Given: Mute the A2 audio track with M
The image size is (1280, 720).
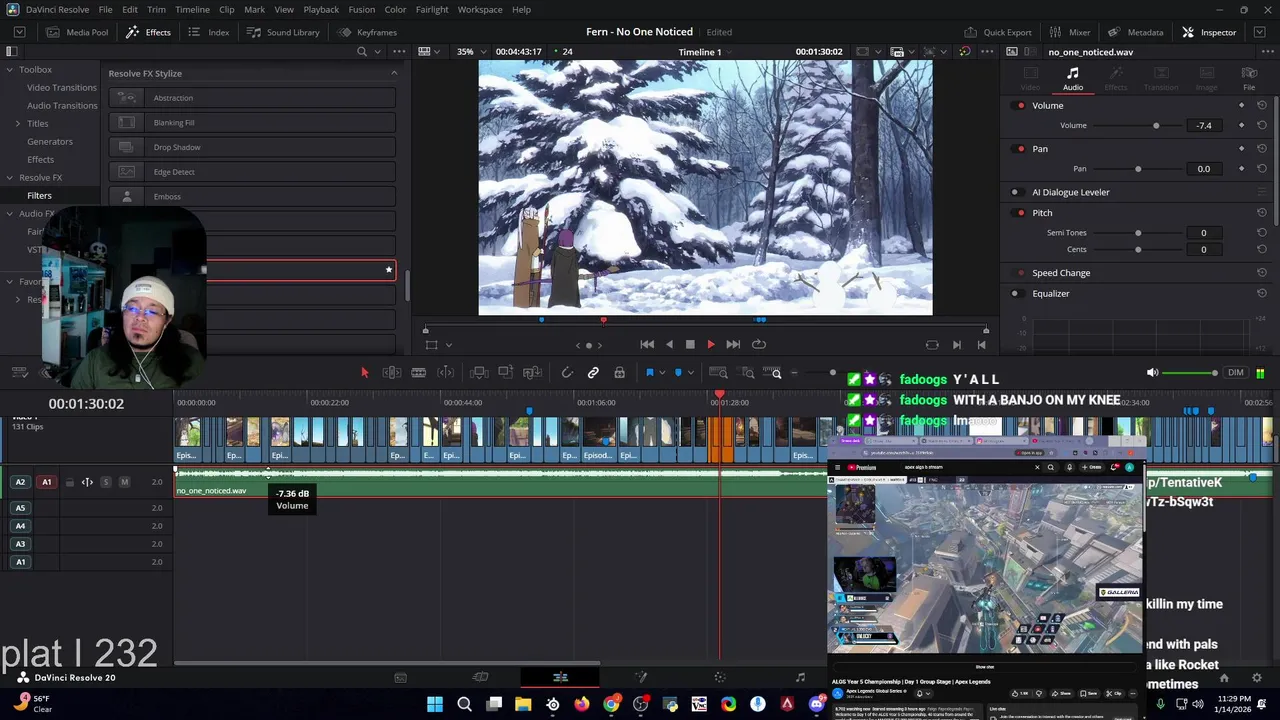Looking at the screenshot, I should pos(124,482).
